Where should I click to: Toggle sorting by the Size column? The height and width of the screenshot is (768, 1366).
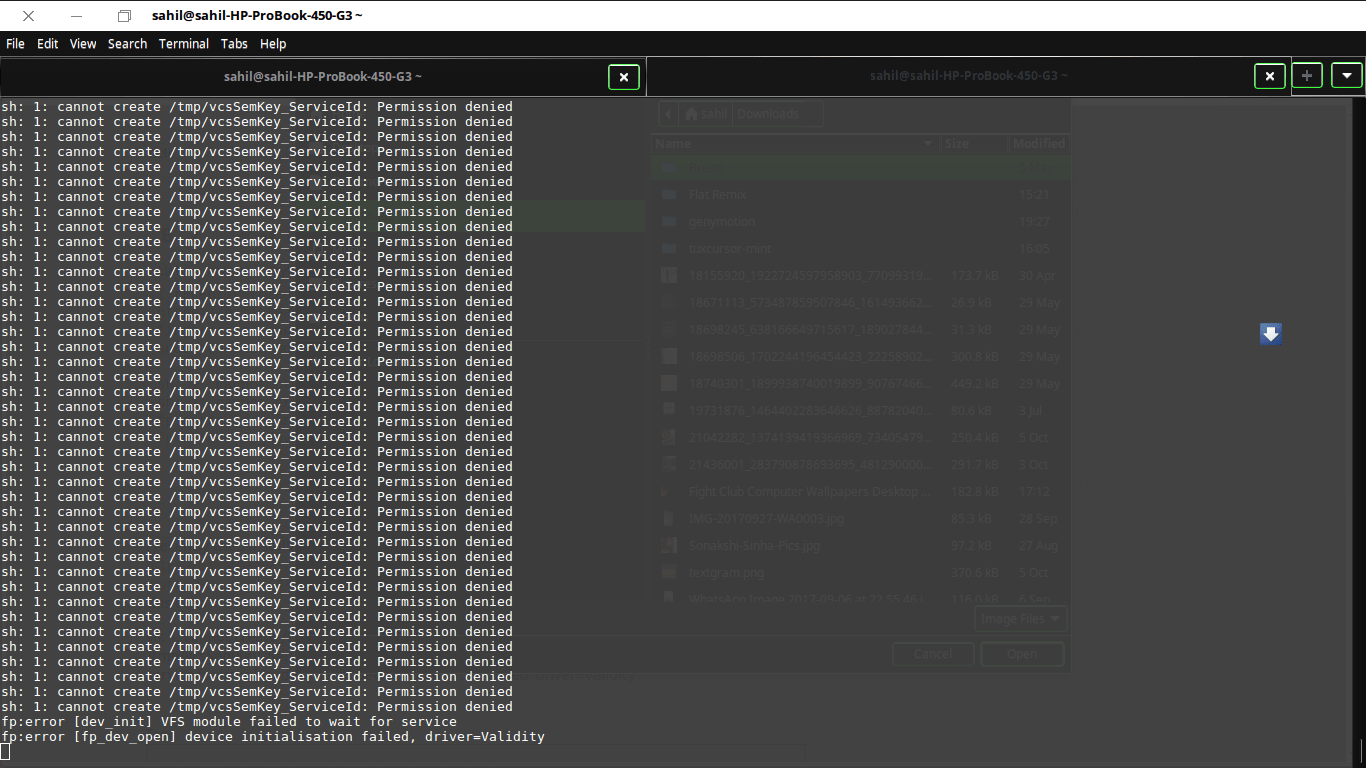(971, 143)
